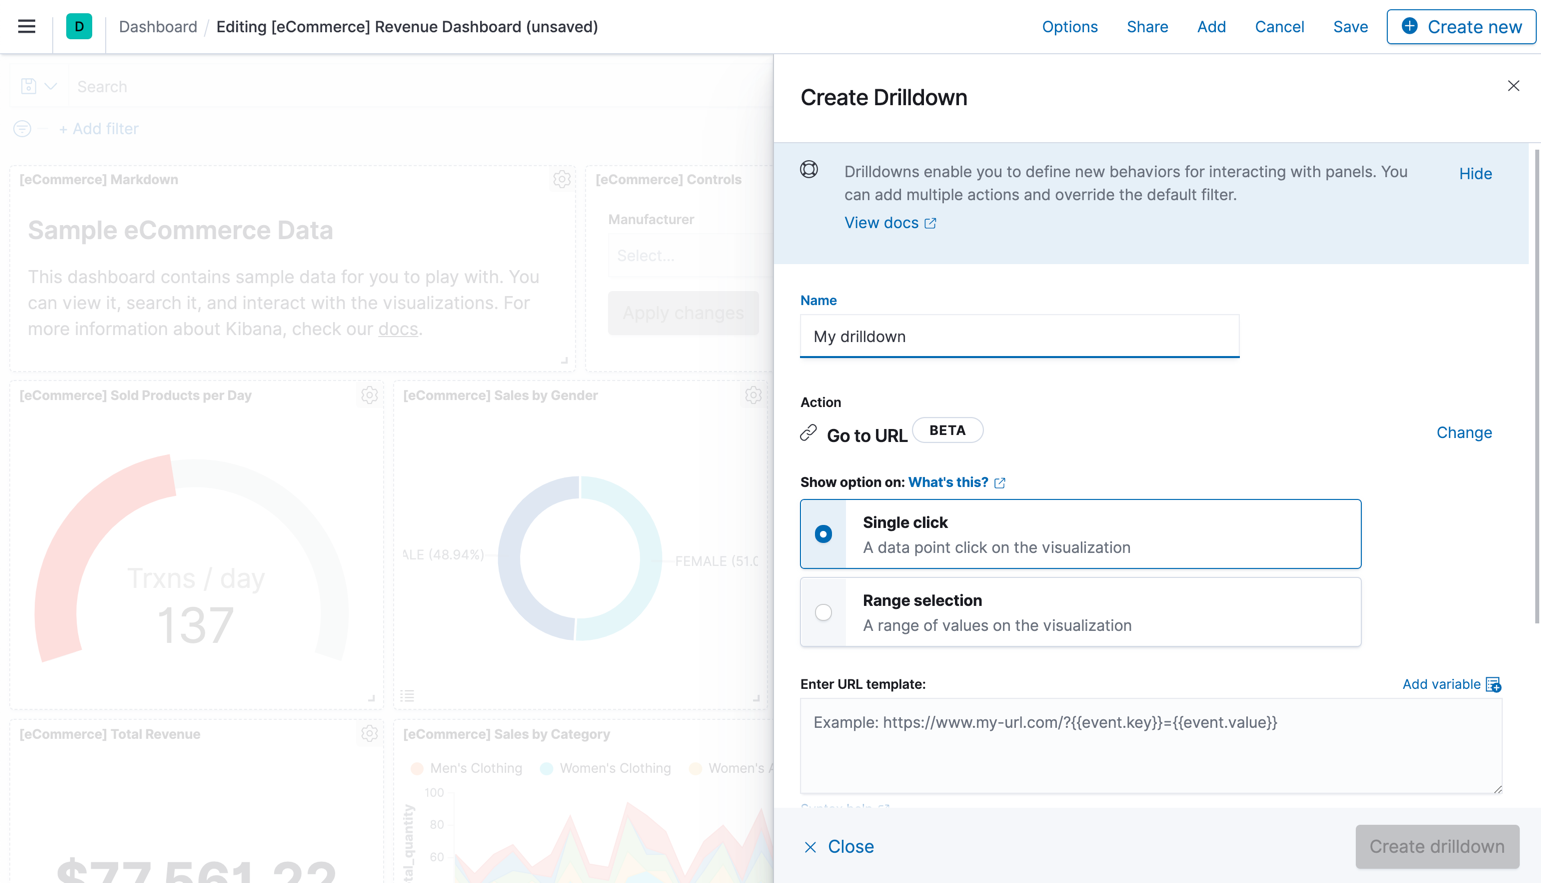
Task: Hide the drilldown help callout
Action: pyautogui.click(x=1475, y=173)
